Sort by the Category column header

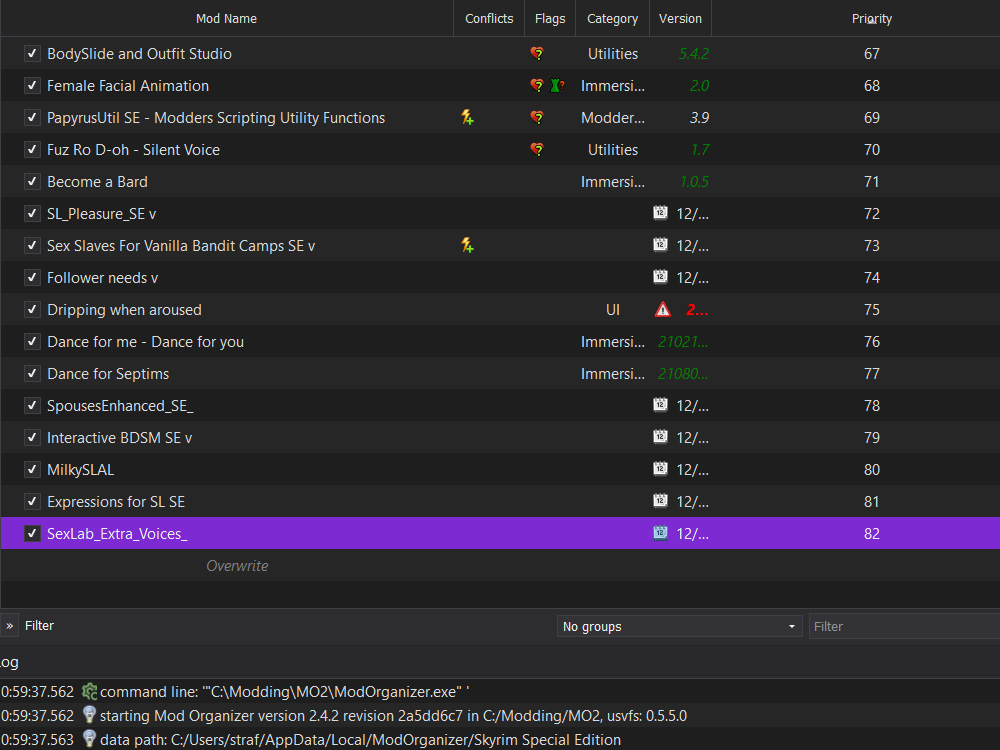(x=612, y=18)
